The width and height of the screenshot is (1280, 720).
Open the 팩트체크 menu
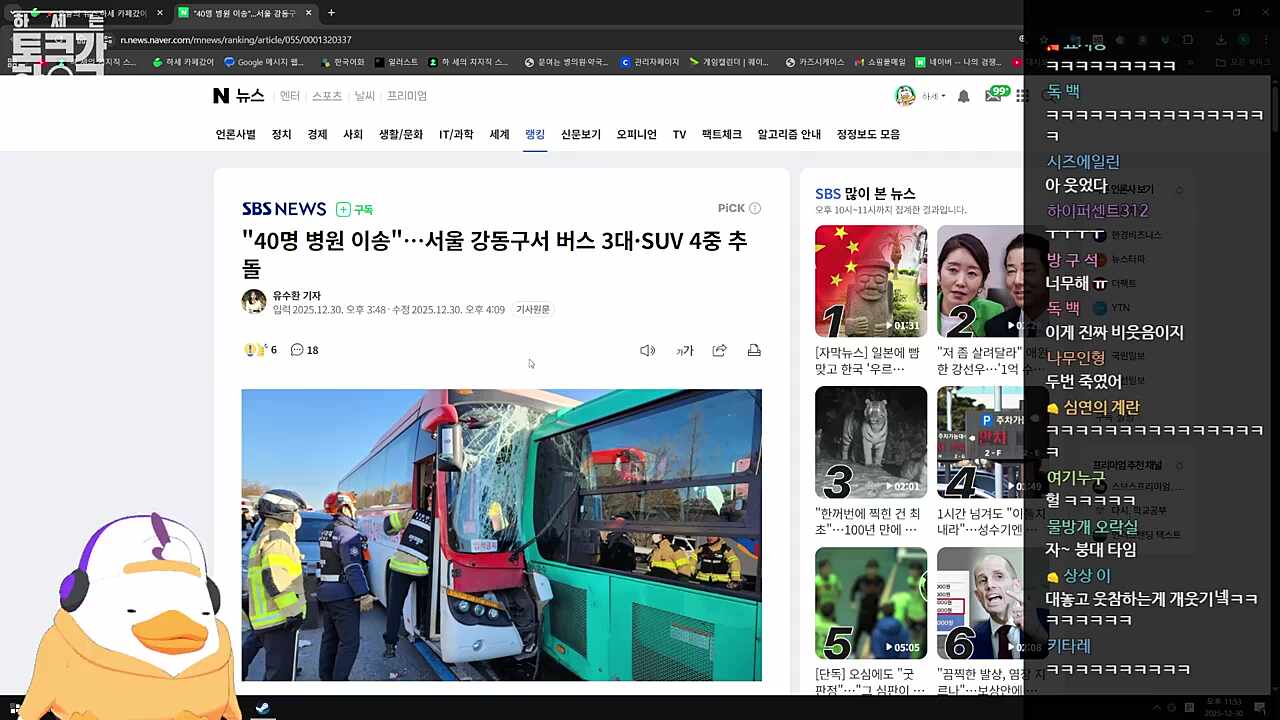722,134
